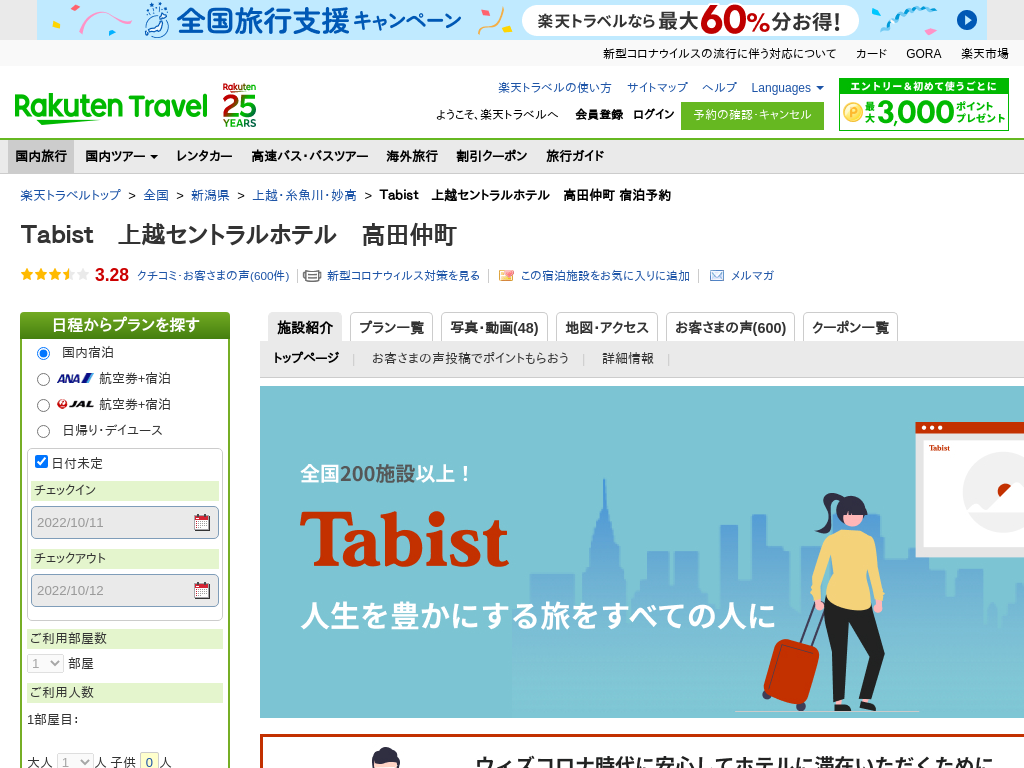Click the 会員登録 link
1024x768 pixels.
599,114
